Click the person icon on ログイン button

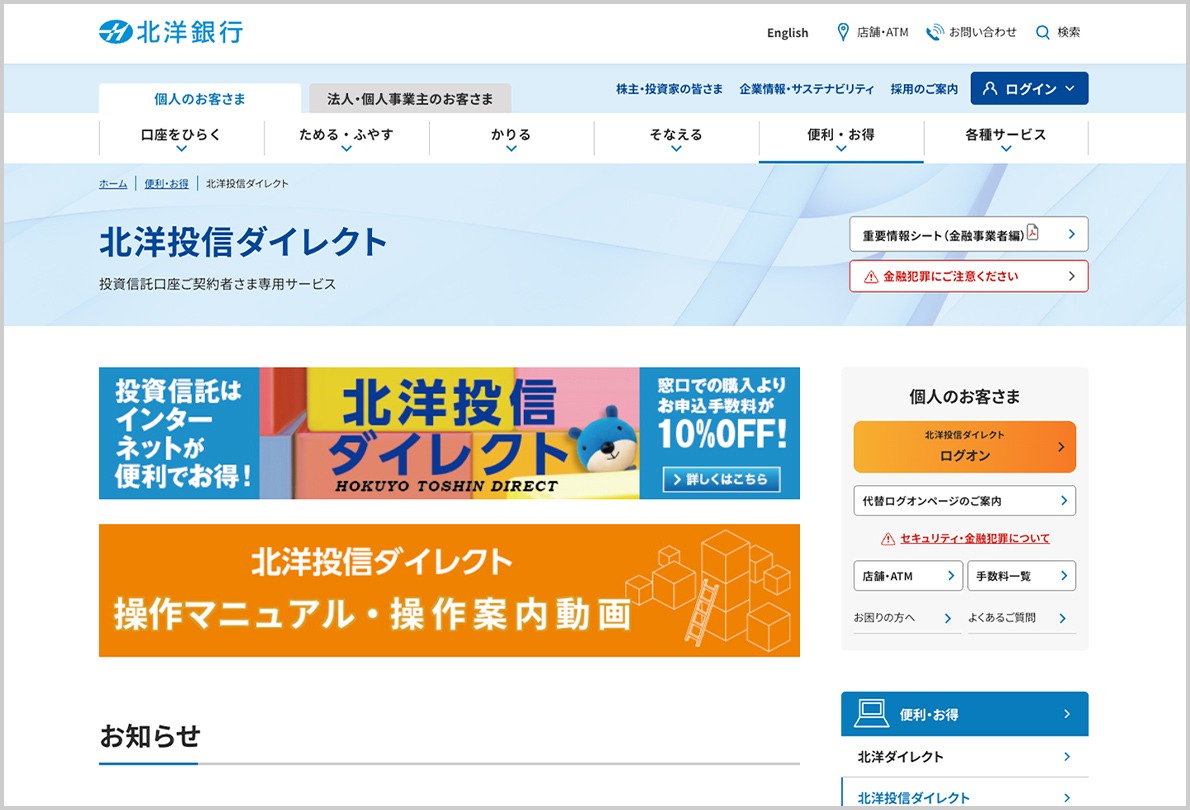click(x=990, y=89)
